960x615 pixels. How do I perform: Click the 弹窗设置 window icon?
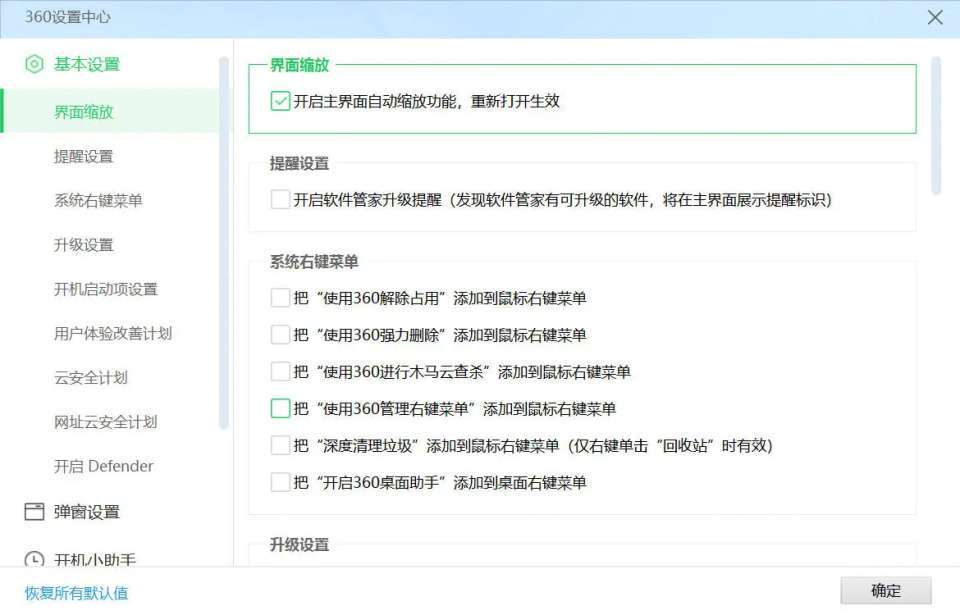pyautogui.click(x=34, y=511)
